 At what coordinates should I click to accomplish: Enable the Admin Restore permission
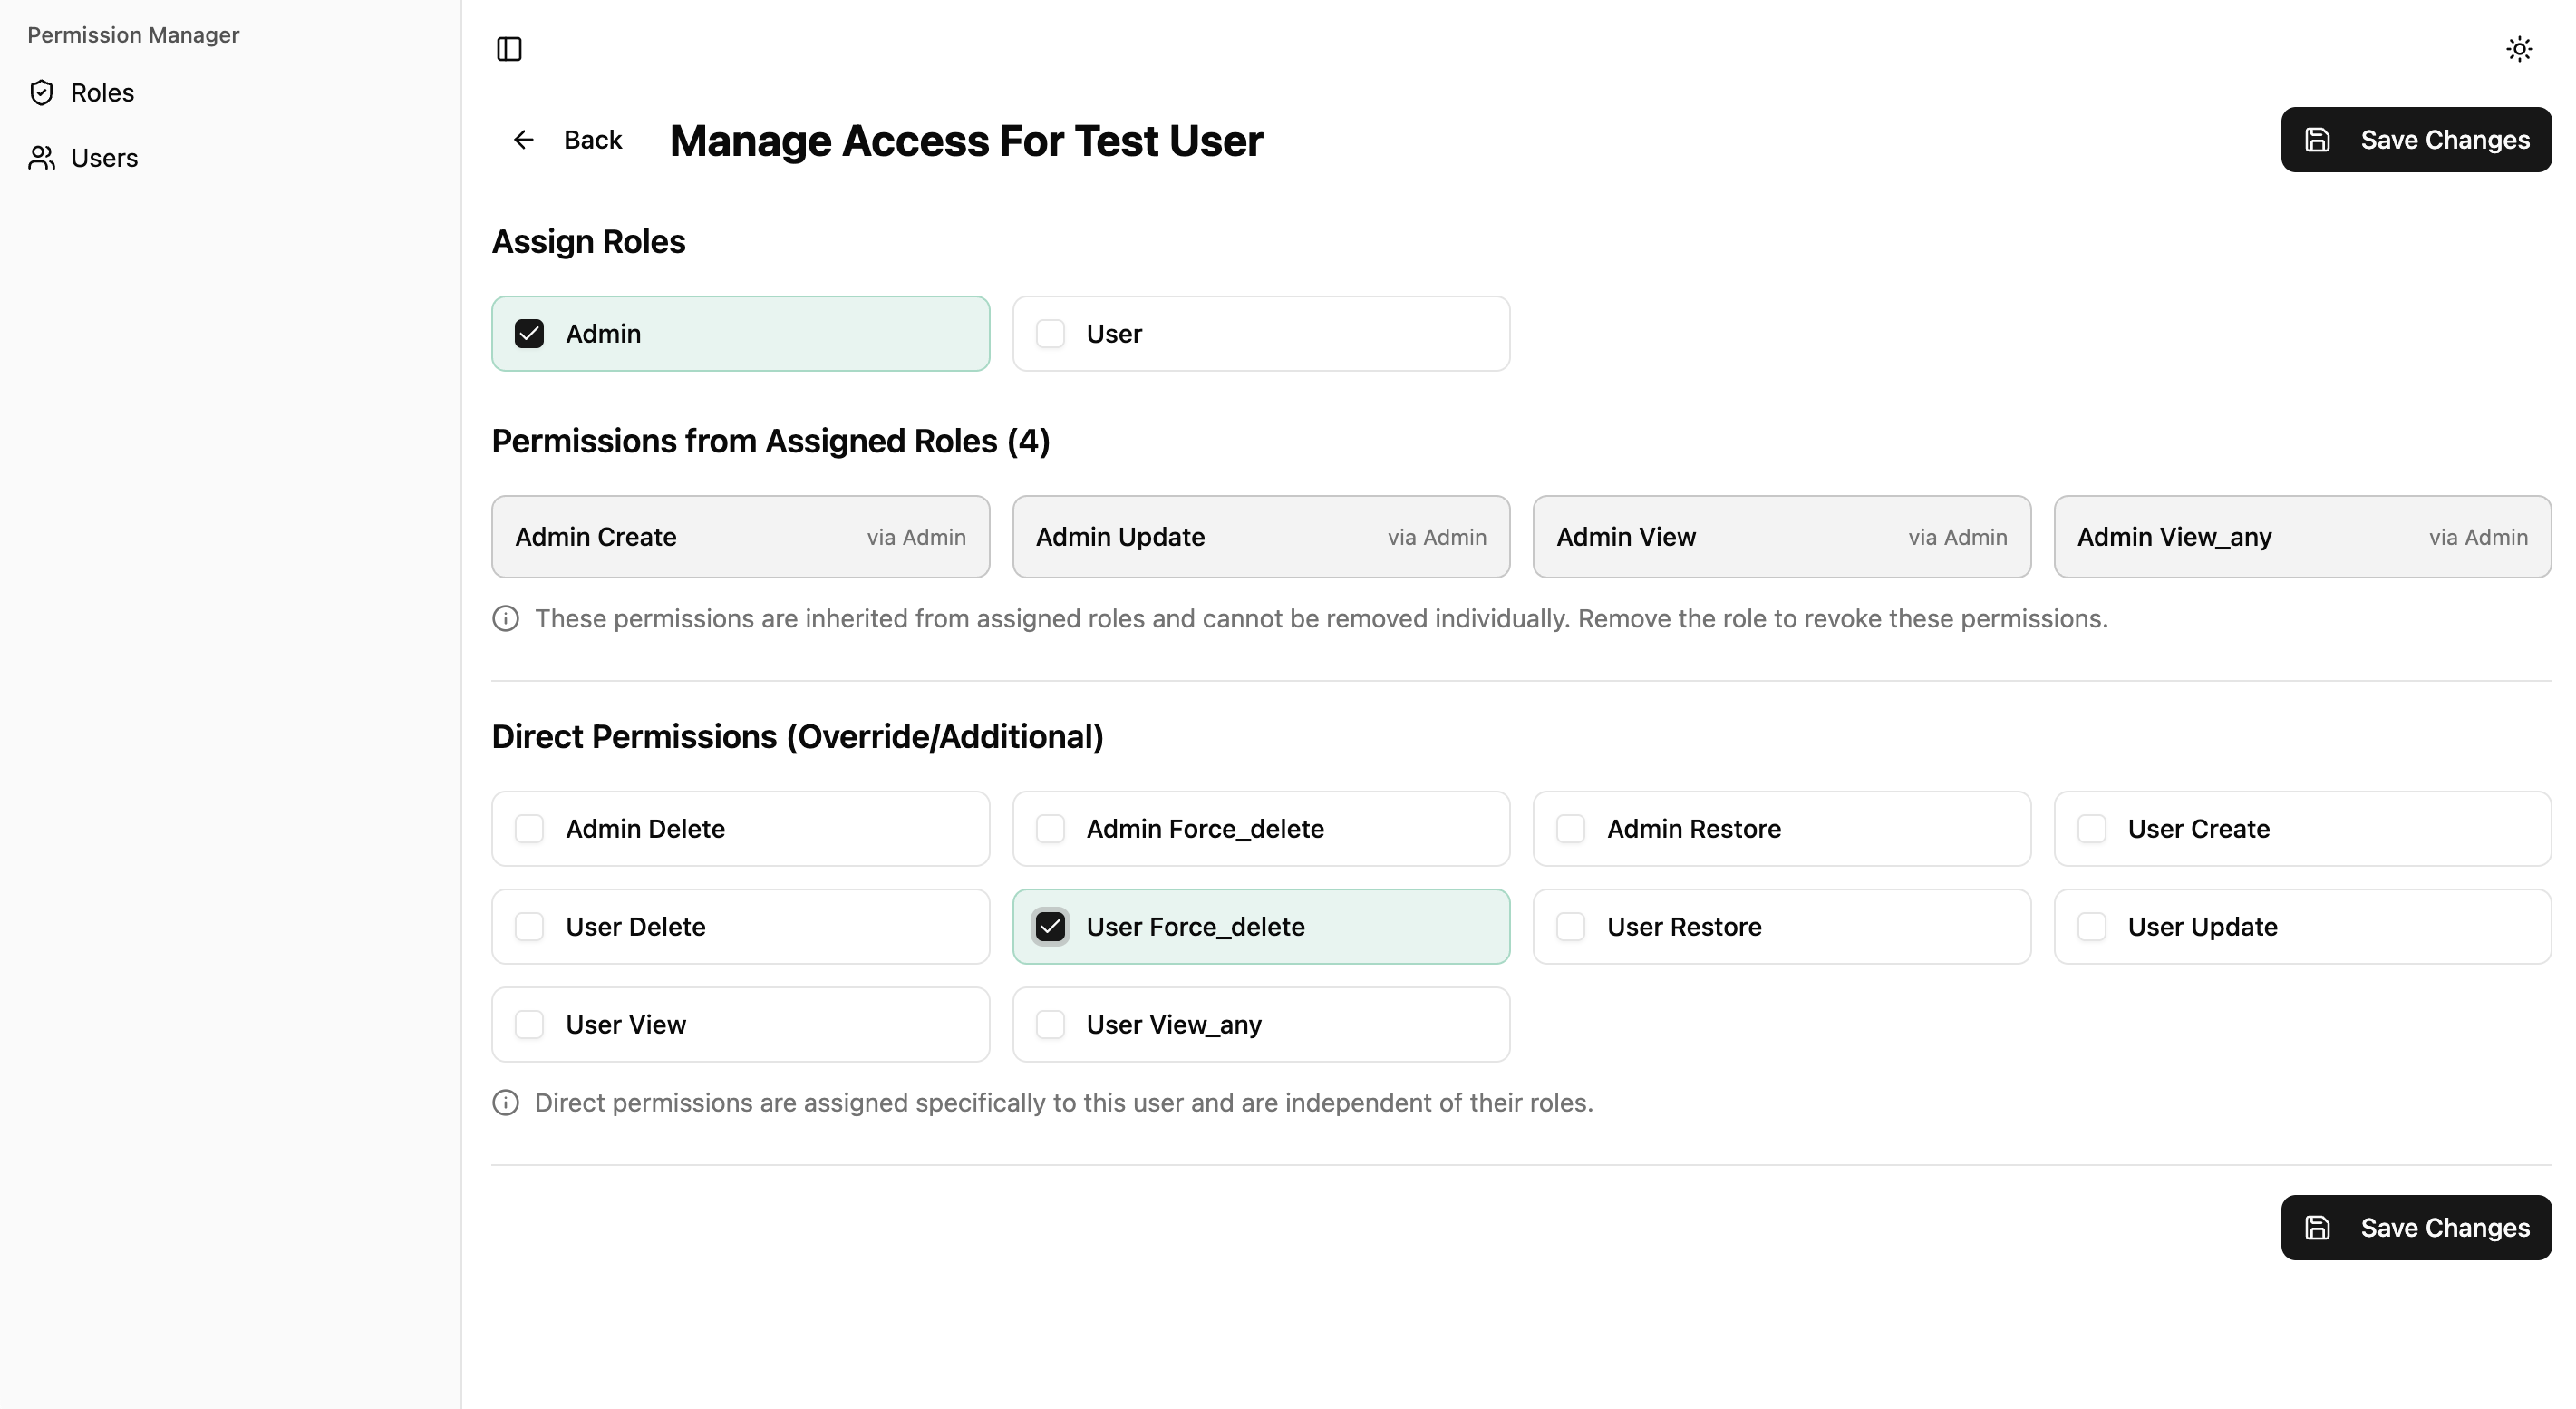[1570, 828]
